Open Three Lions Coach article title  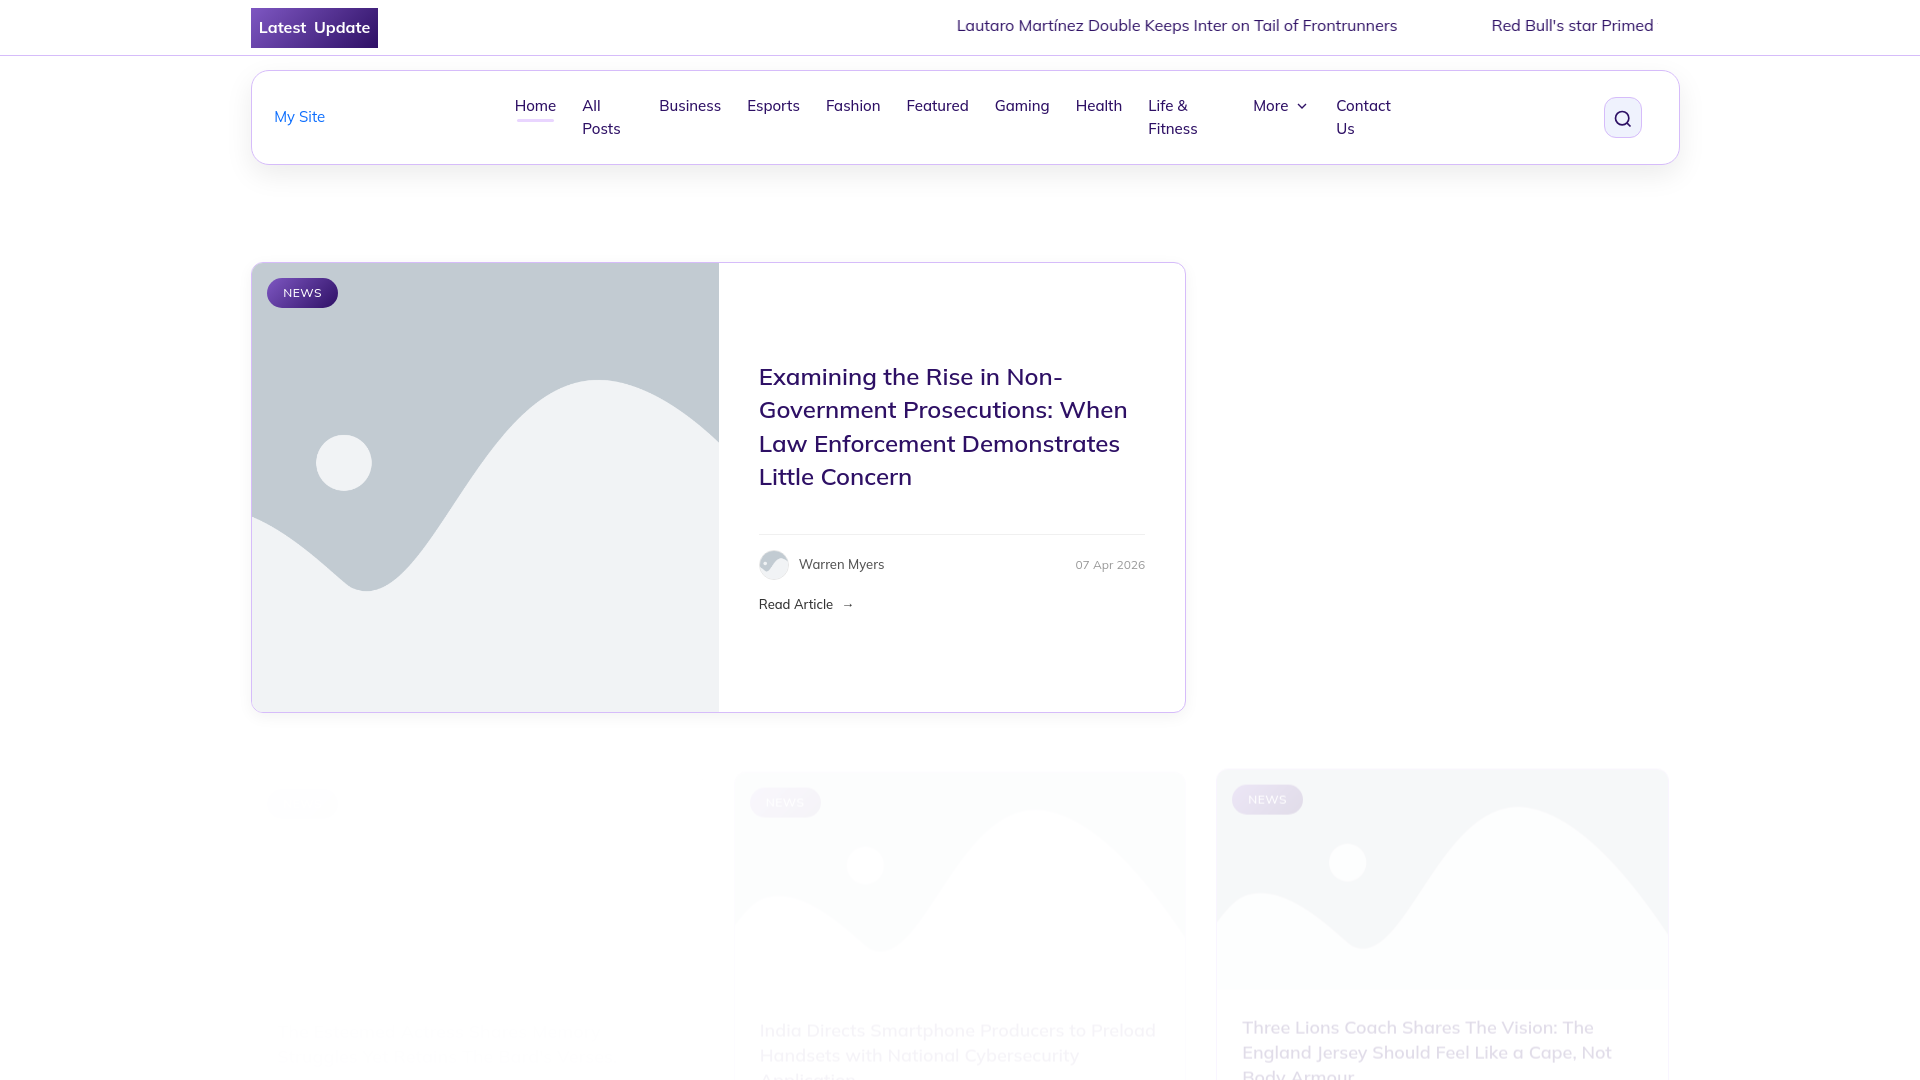1427,1050
